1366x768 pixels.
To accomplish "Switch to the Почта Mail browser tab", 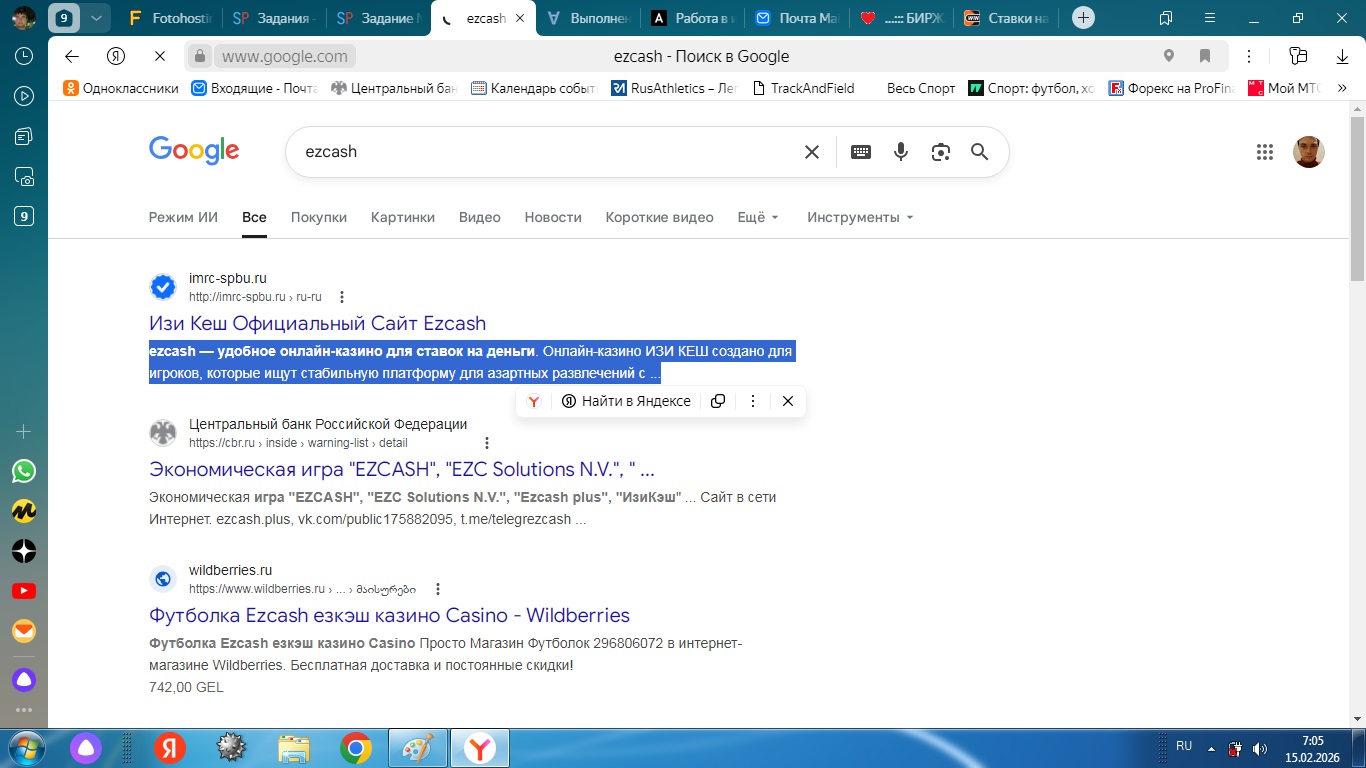I will pyautogui.click(x=796, y=18).
